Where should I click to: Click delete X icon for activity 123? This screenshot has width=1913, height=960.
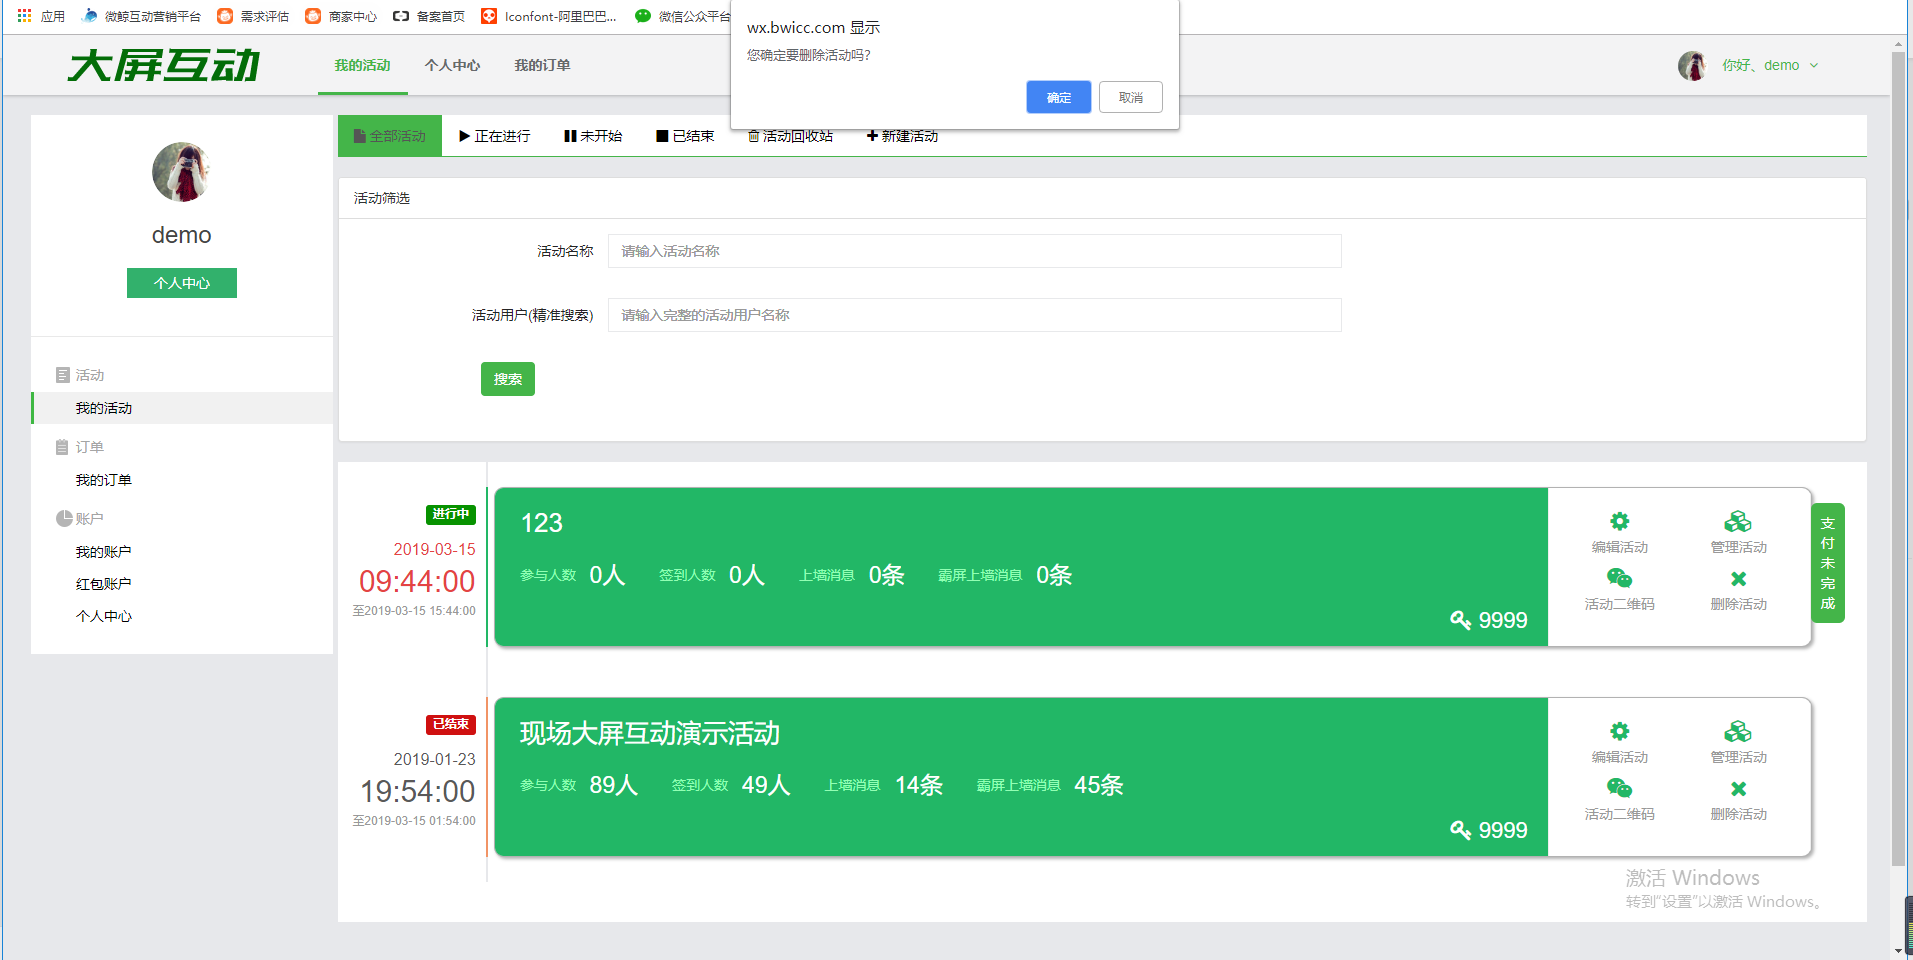point(1738,579)
